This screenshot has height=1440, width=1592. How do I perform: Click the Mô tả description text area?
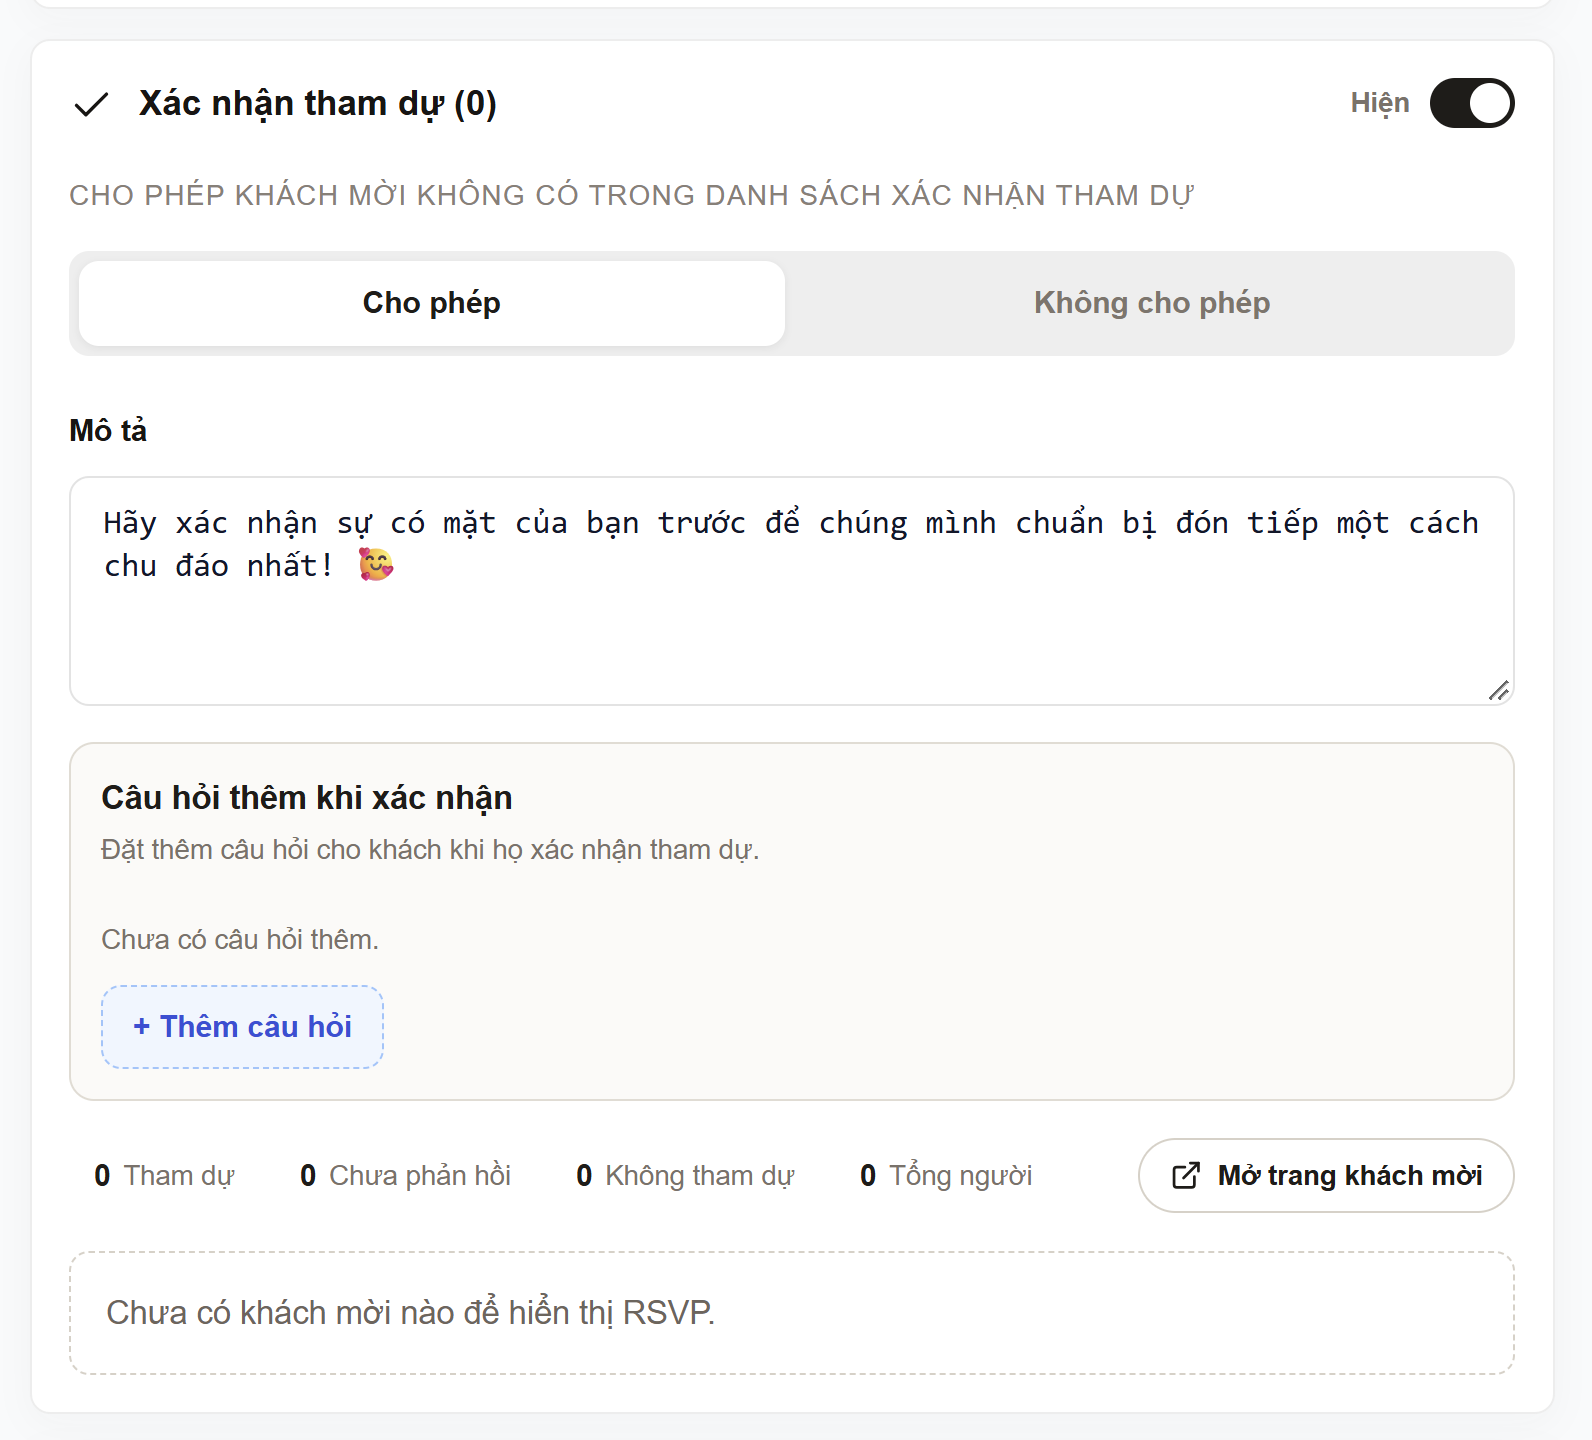pos(792,591)
